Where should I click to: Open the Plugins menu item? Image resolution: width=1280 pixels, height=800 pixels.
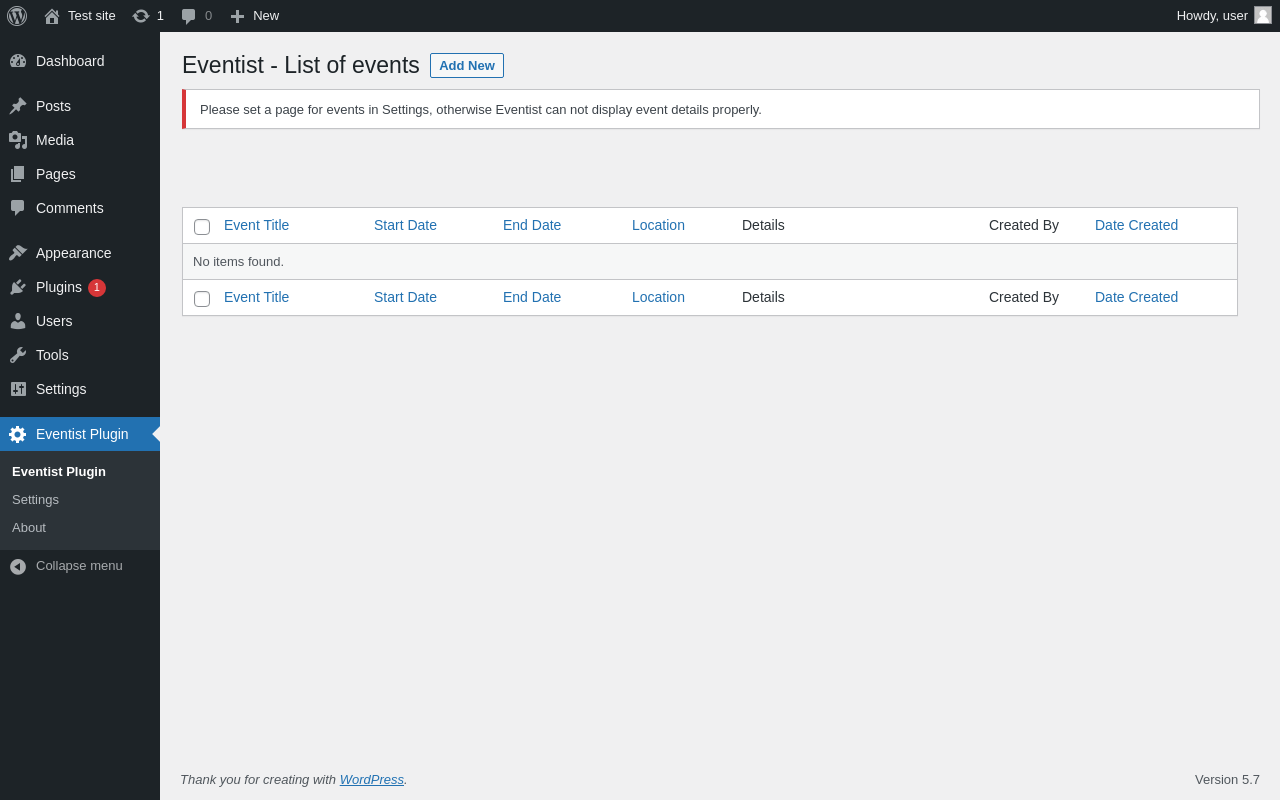[59, 287]
